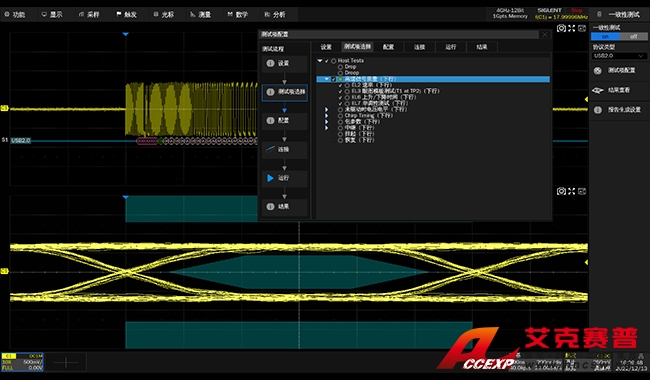650x380 pixels.
Task: Expand the Chirp Timing (下行) tree node
Action: [x=326, y=116]
